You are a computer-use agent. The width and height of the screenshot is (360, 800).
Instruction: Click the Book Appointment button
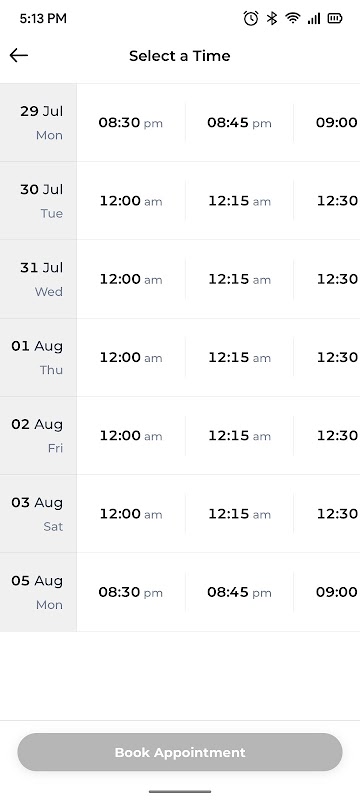180,752
